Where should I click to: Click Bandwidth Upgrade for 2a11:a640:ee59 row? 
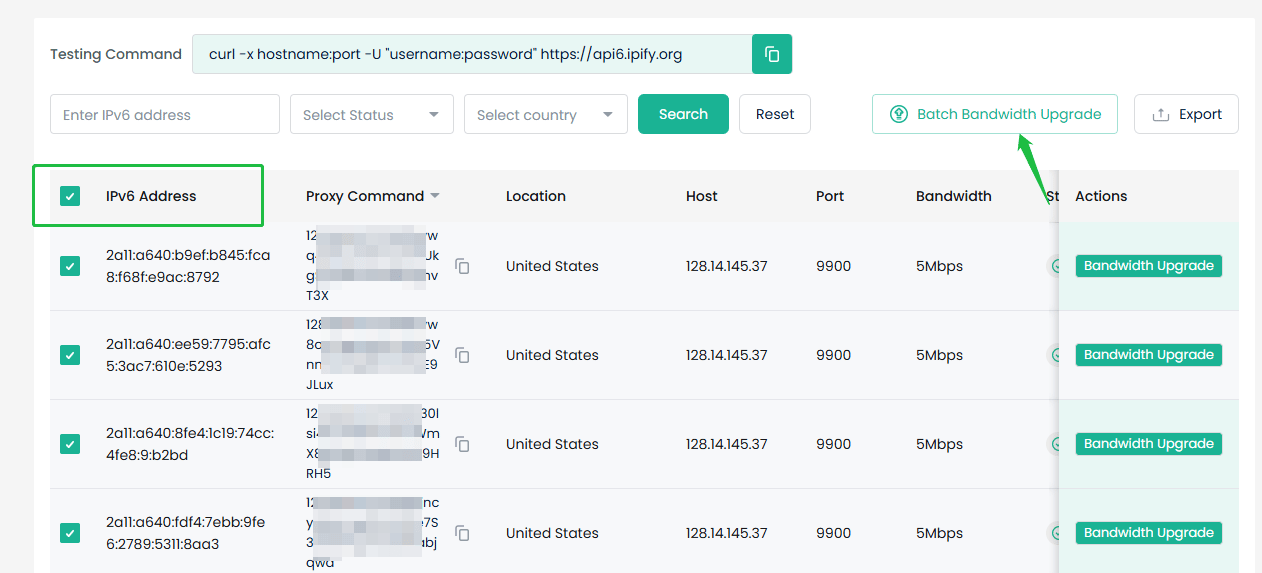(1149, 355)
